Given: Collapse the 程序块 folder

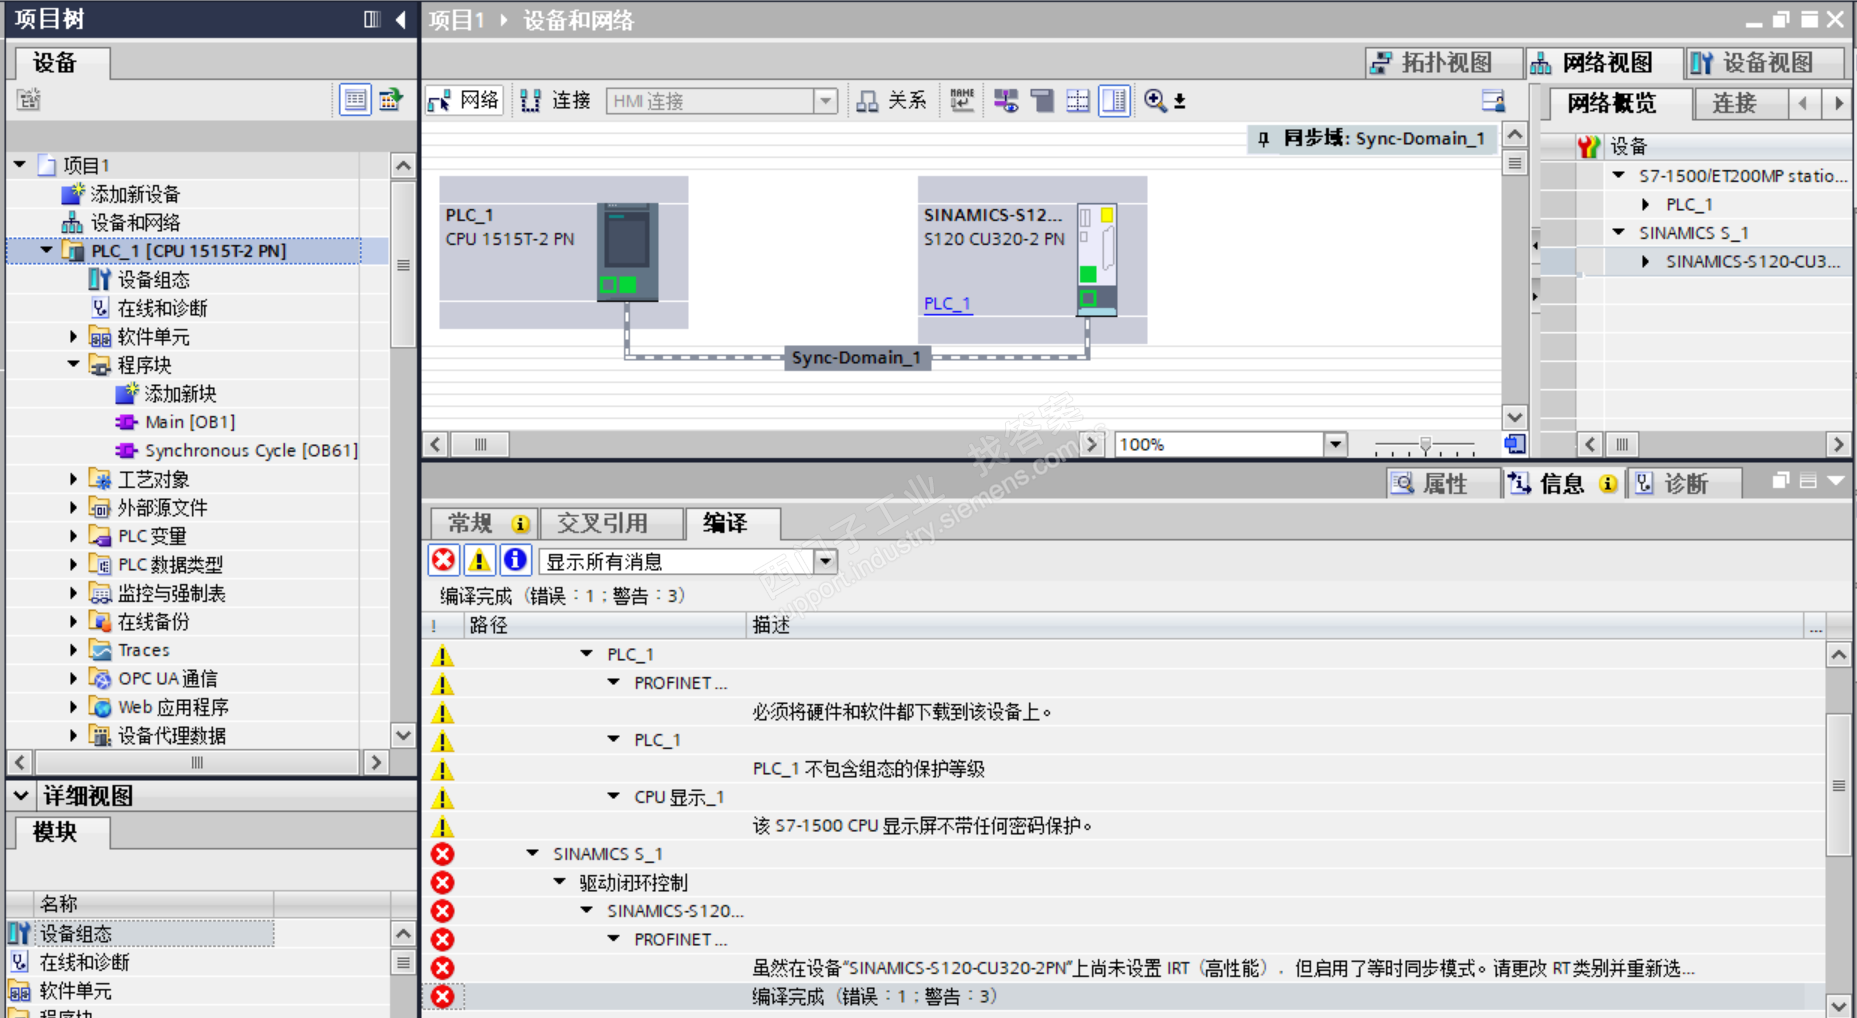Looking at the screenshot, I should point(73,365).
